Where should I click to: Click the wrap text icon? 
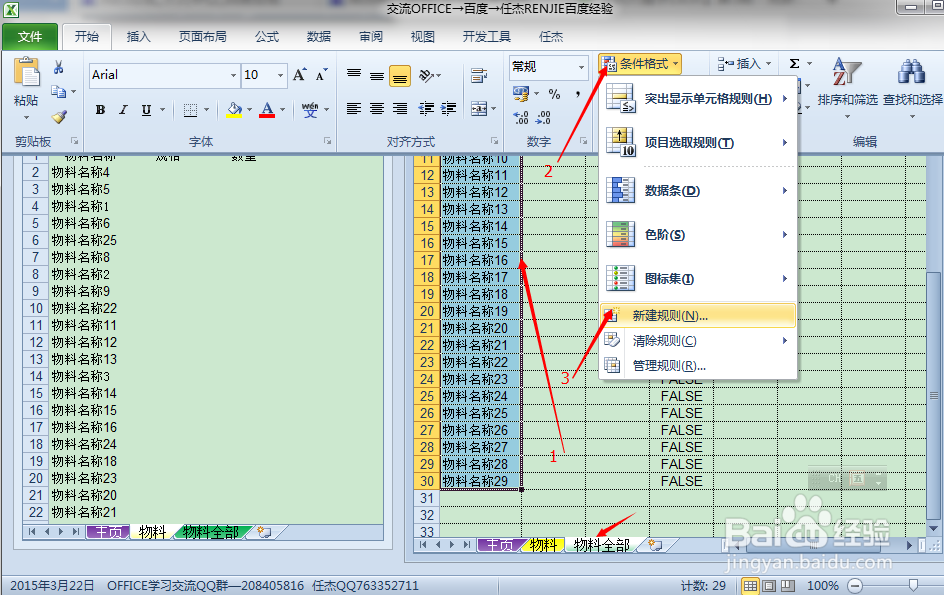pos(479,75)
